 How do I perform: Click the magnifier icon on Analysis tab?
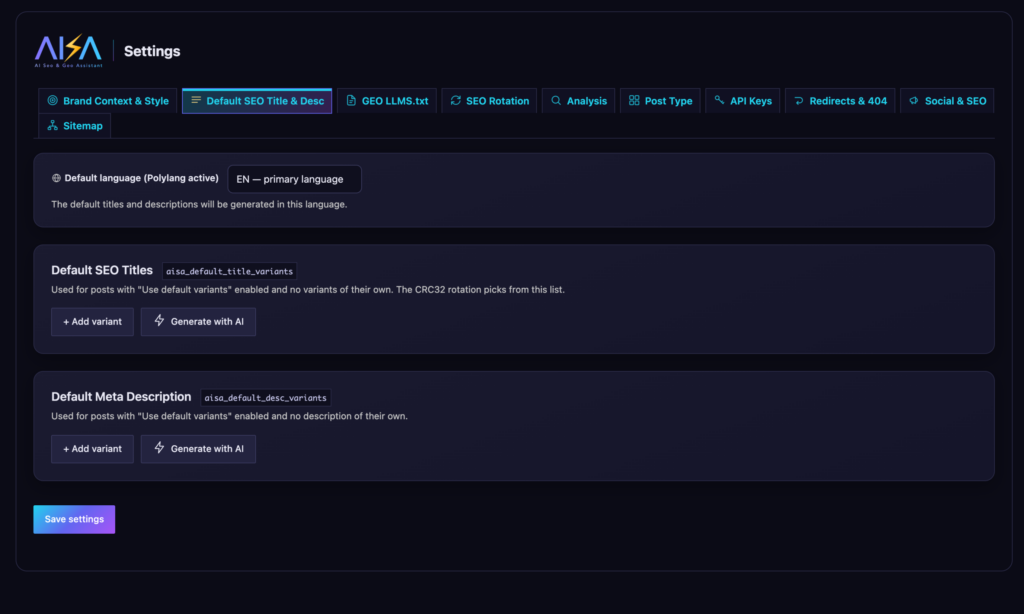click(x=556, y=101)
